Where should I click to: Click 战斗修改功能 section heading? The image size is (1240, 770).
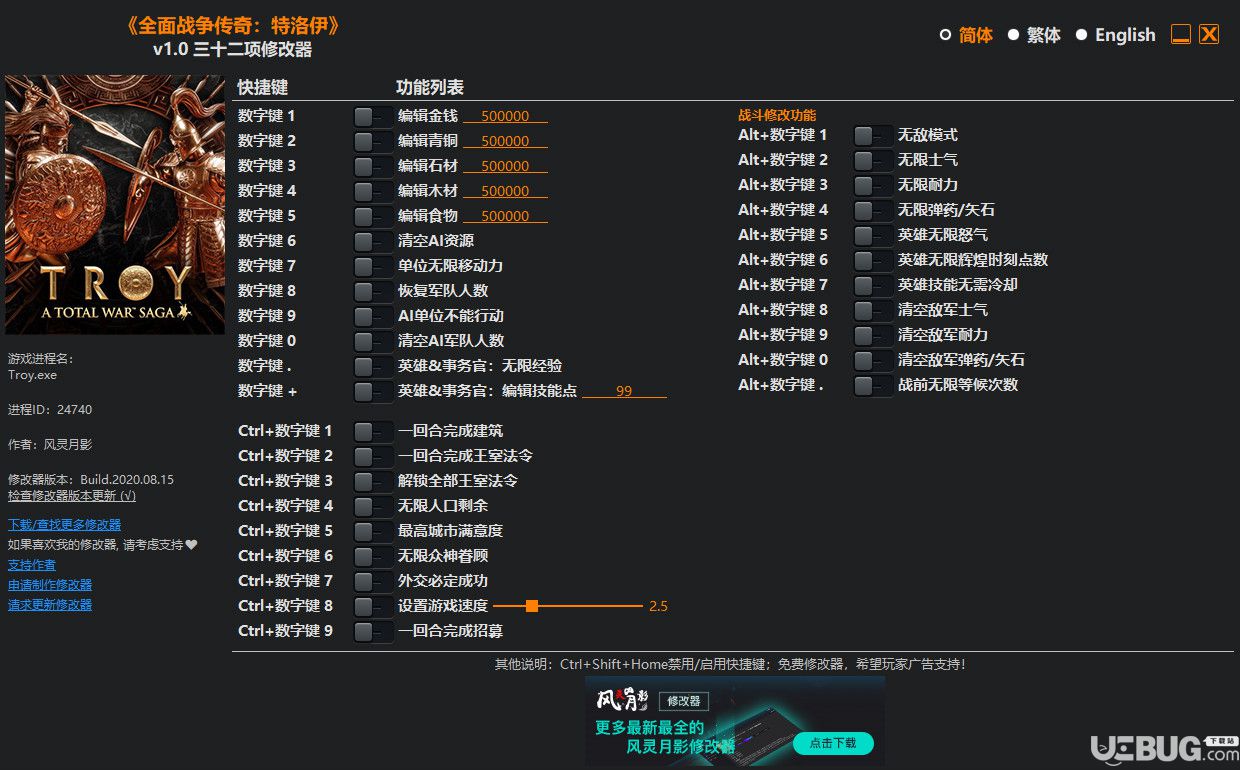tap(777, 116)
